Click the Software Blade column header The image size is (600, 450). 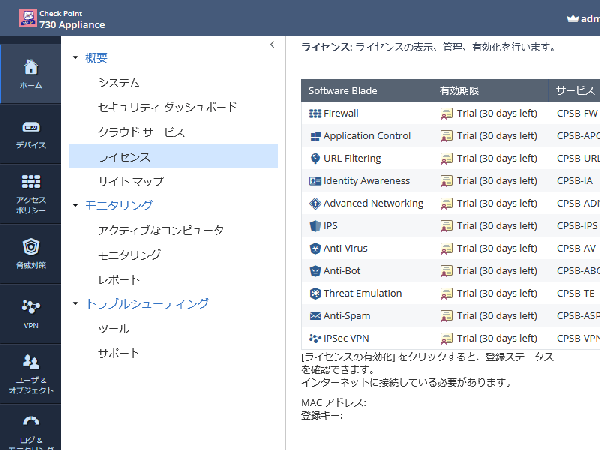pyautogui.click(x=343, y=91)
